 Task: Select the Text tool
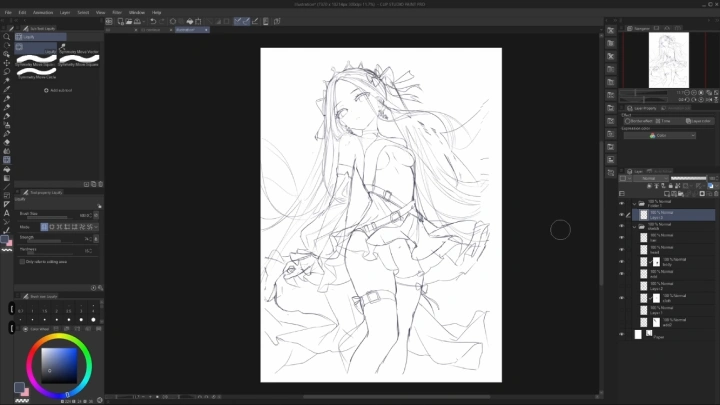click(7, 212)
